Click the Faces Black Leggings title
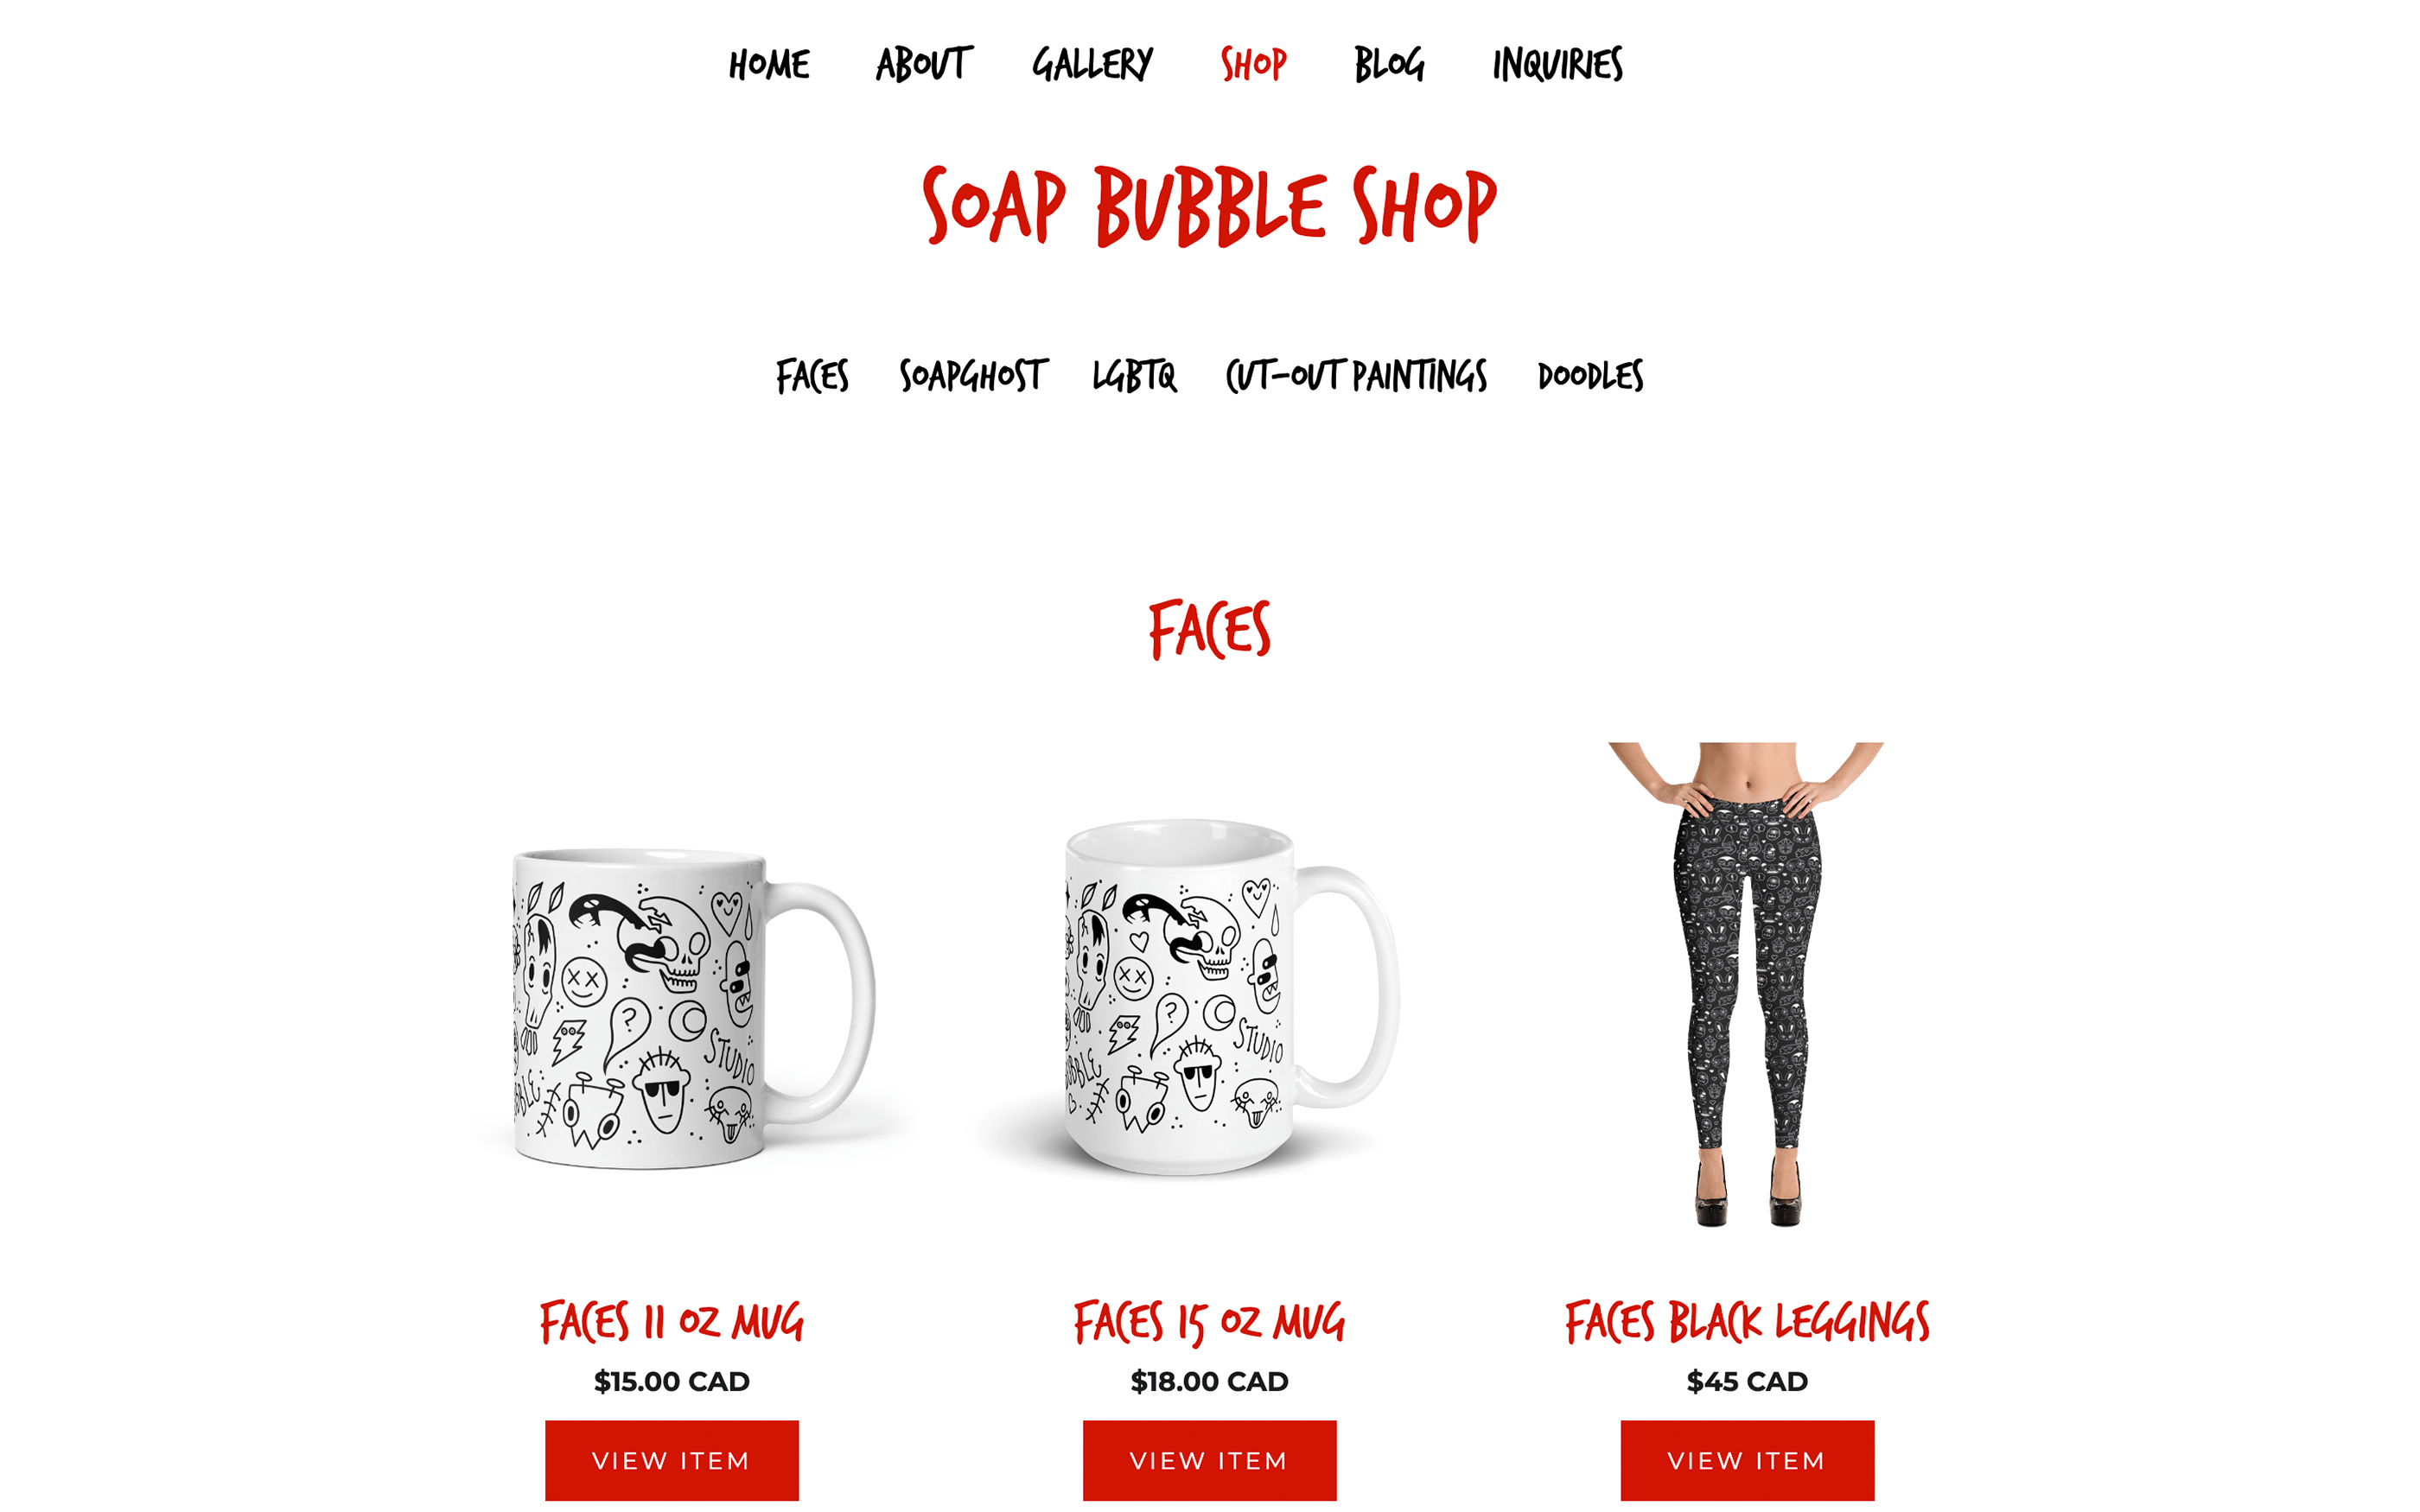 click(x=1747, y=1322)
